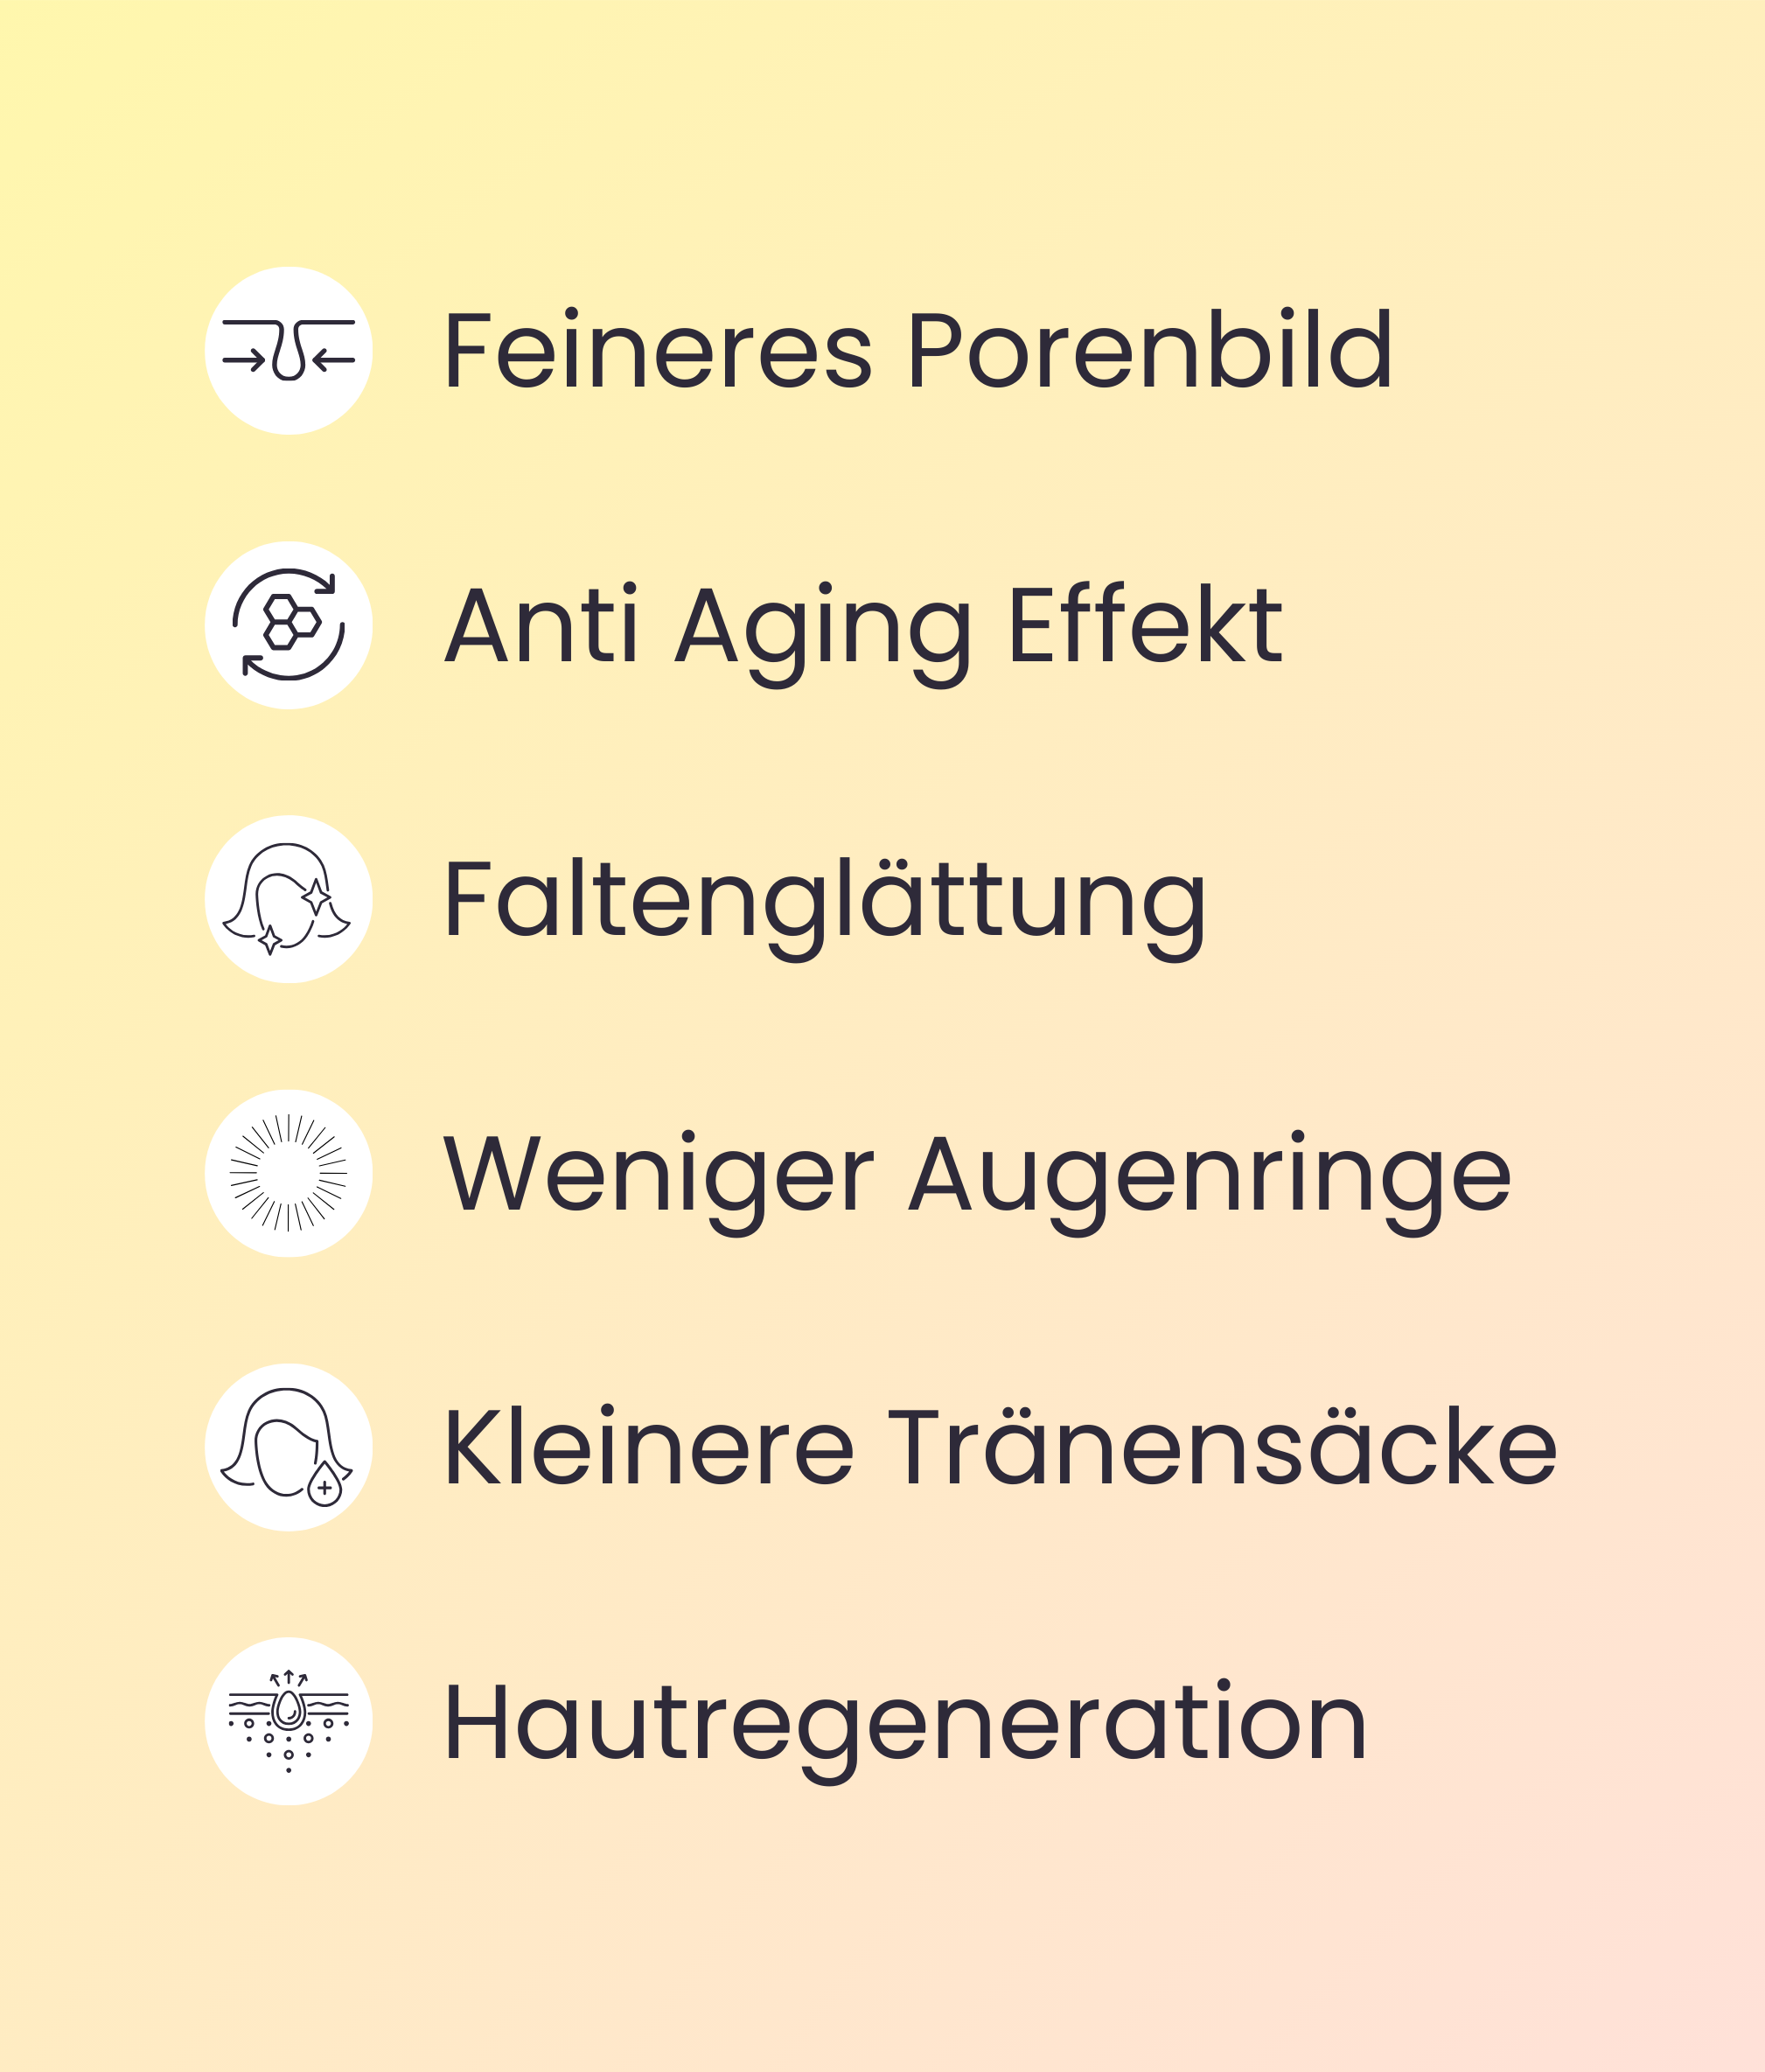Select the "Hautregeneration" label
This screenshot has height=2072, width=1765.
905,1723
